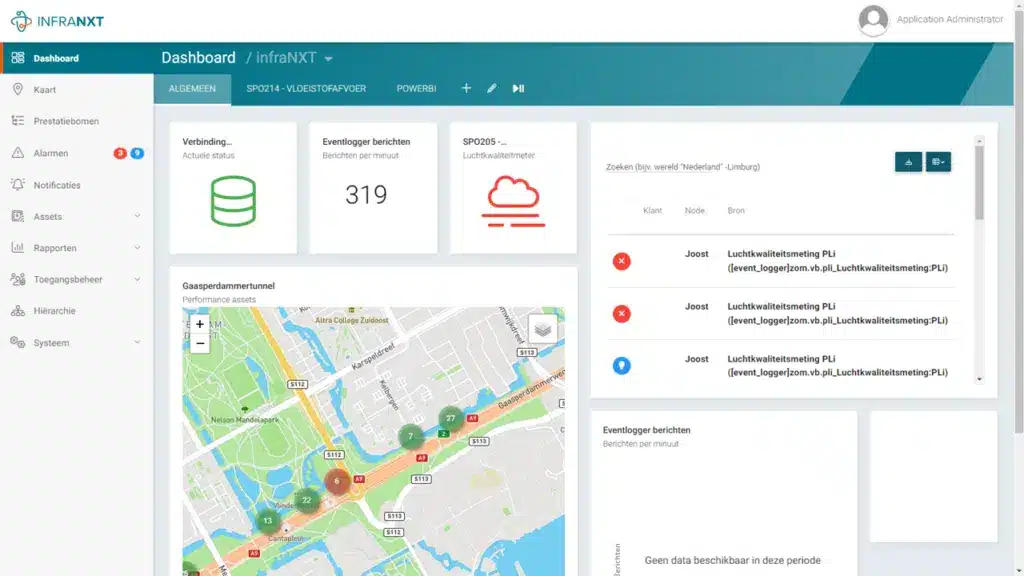This screenshot has height=576, width=1024.
Task: Open the column settings dropdown in alarm table
Action: [x=938, y=162]
